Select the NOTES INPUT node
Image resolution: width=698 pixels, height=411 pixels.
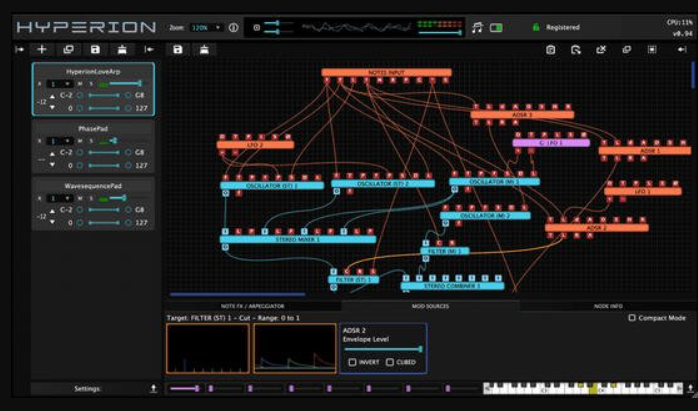(386, 73)
